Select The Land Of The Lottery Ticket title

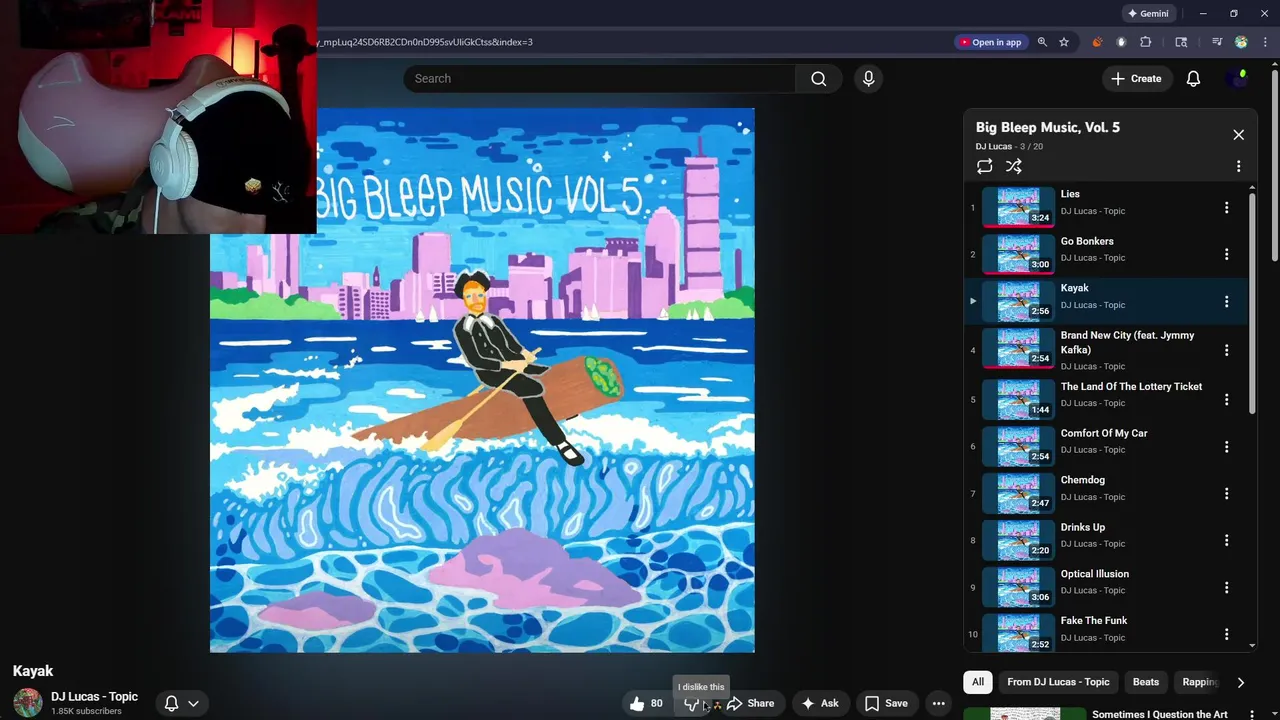click(1131, 386)
